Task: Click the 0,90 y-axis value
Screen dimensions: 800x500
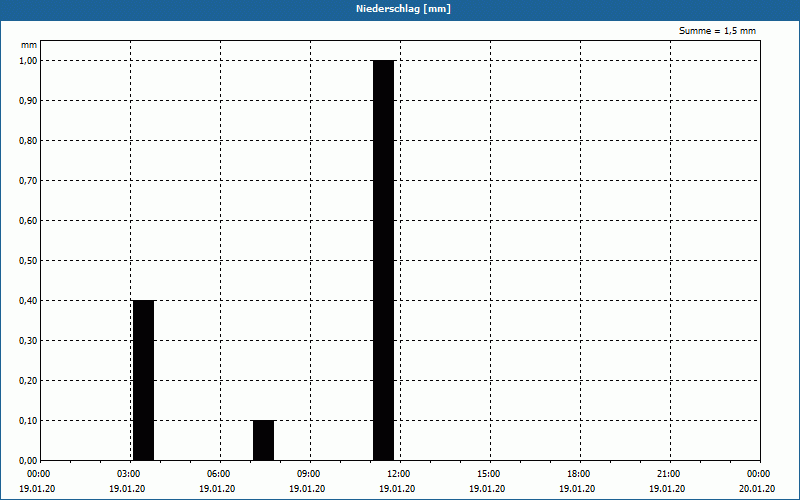Action: coord(29,101)
